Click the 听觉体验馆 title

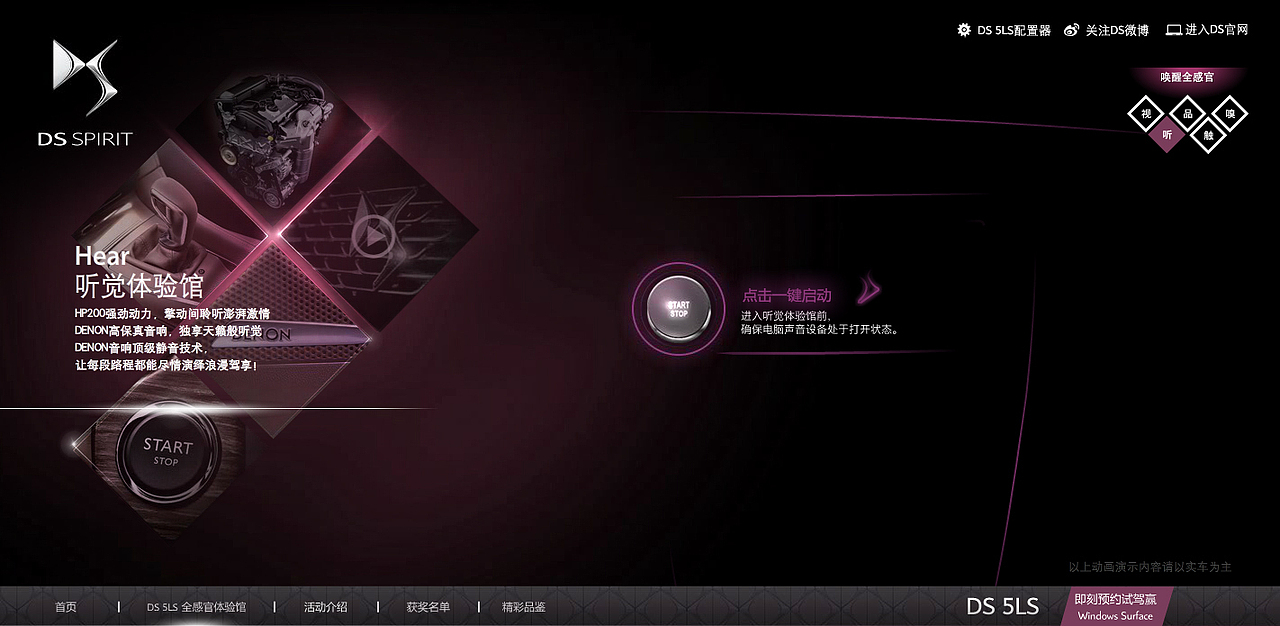click(x=139, y=287)
